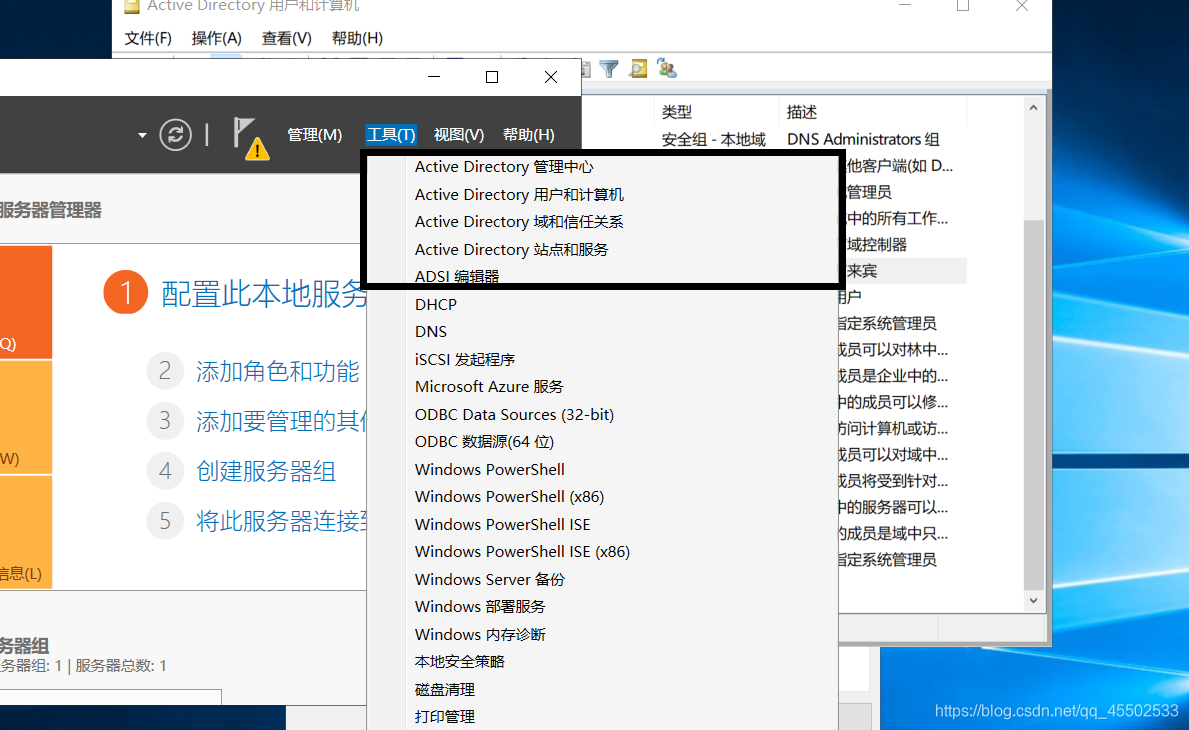Maximize the Server Manager window

[492, 77]
